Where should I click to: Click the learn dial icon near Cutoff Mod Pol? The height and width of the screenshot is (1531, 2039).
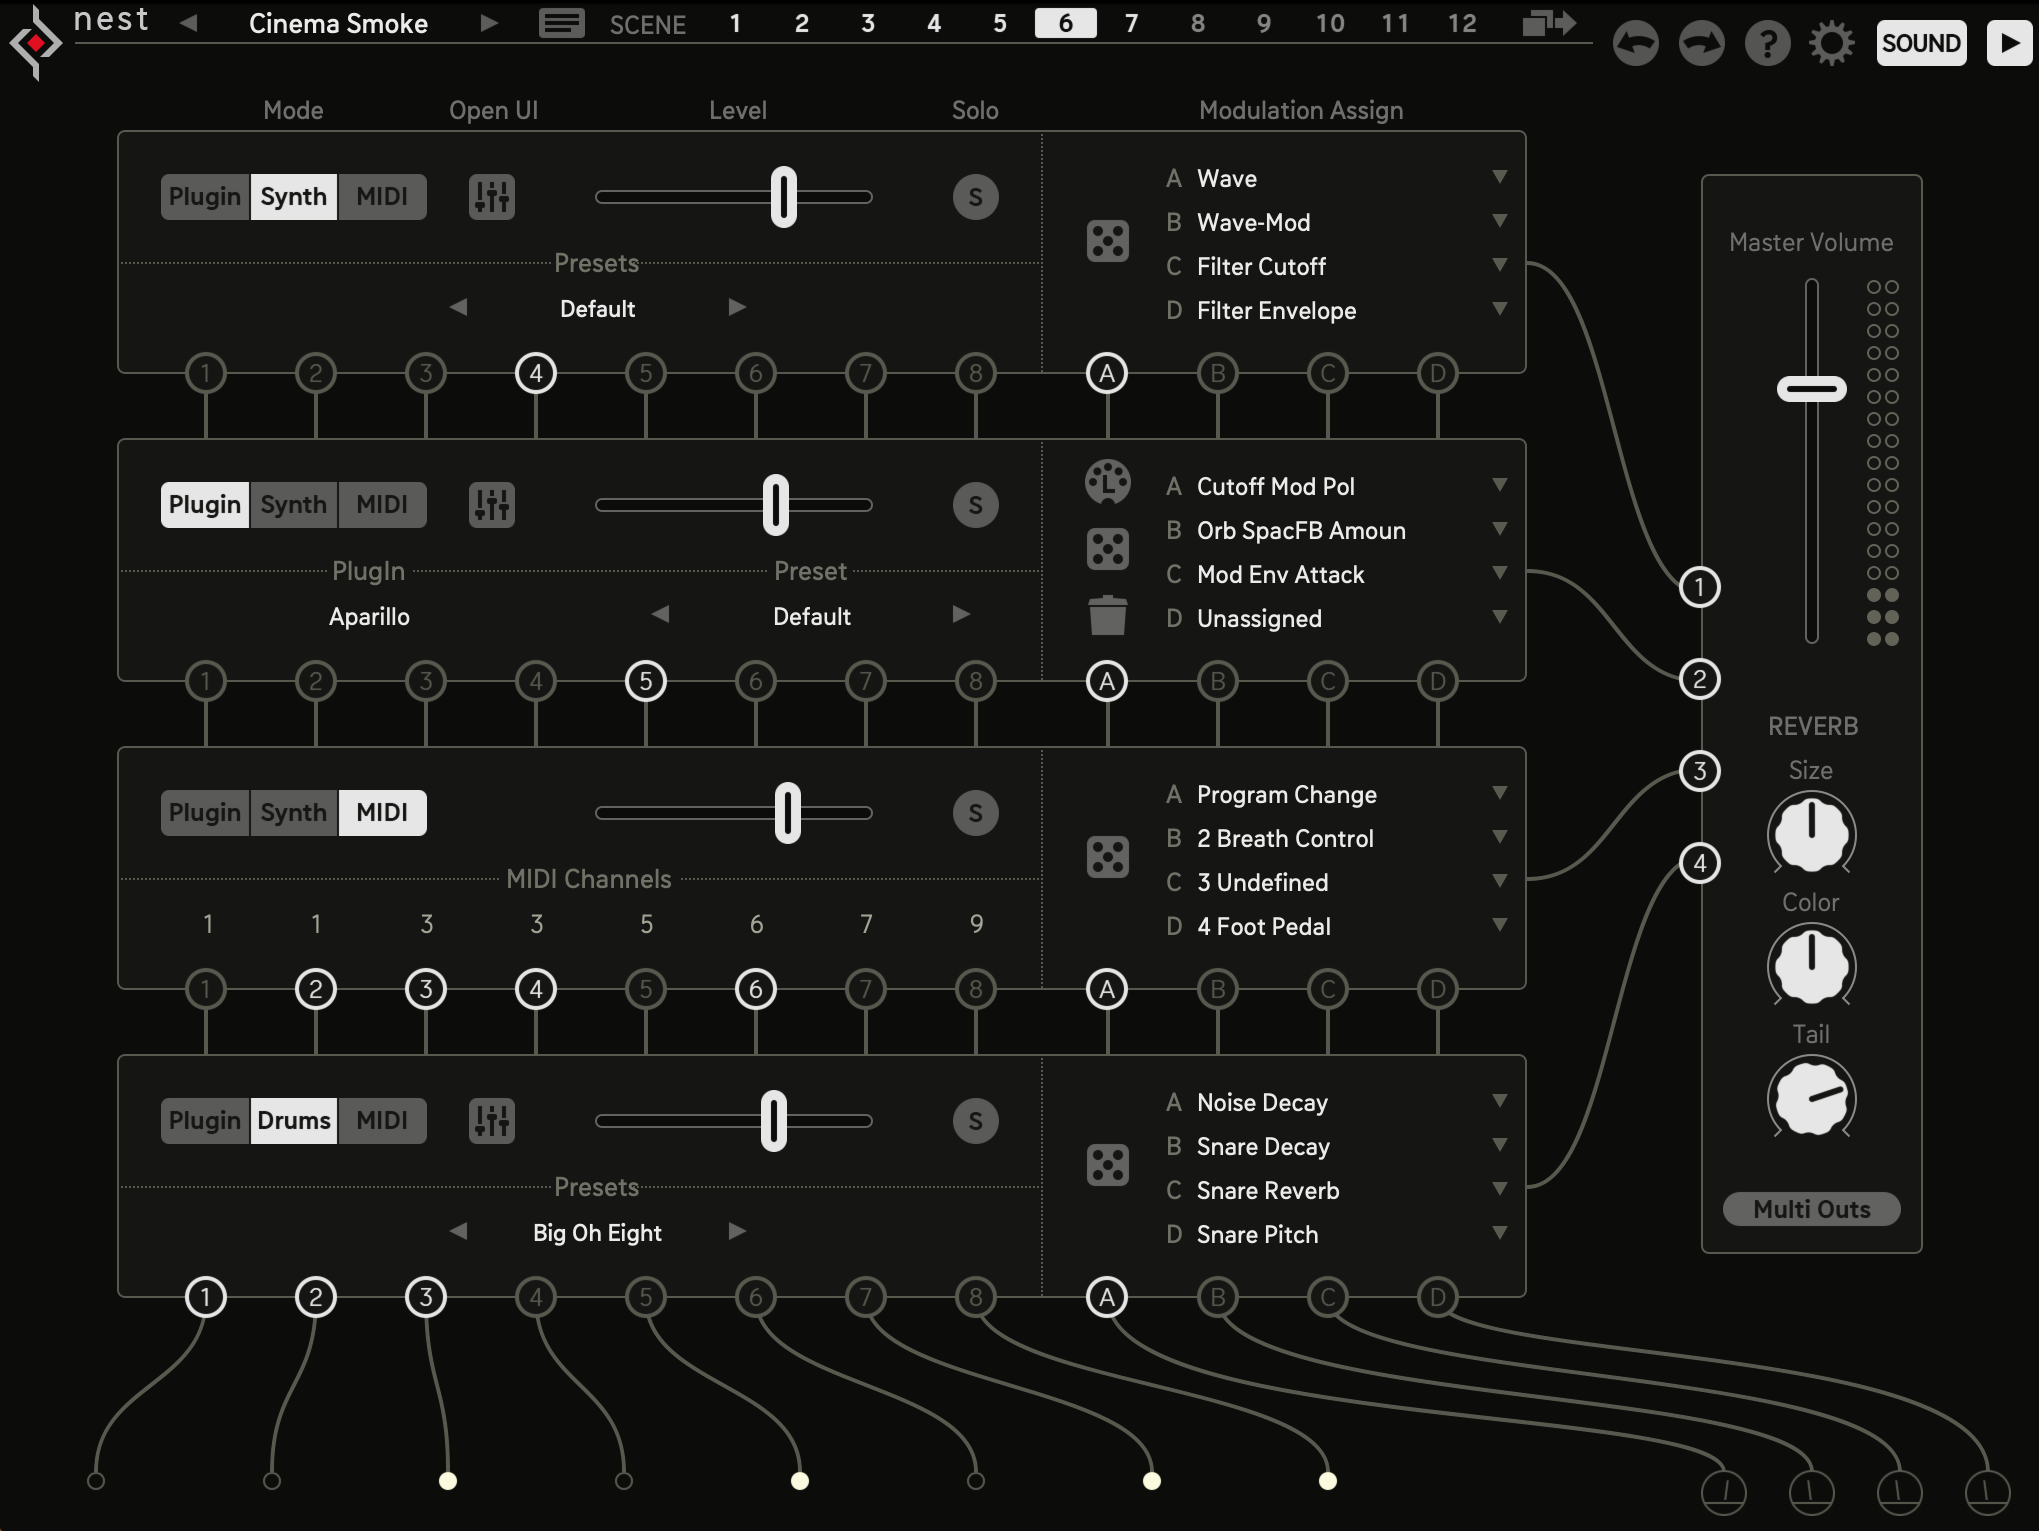[1107, 482]
